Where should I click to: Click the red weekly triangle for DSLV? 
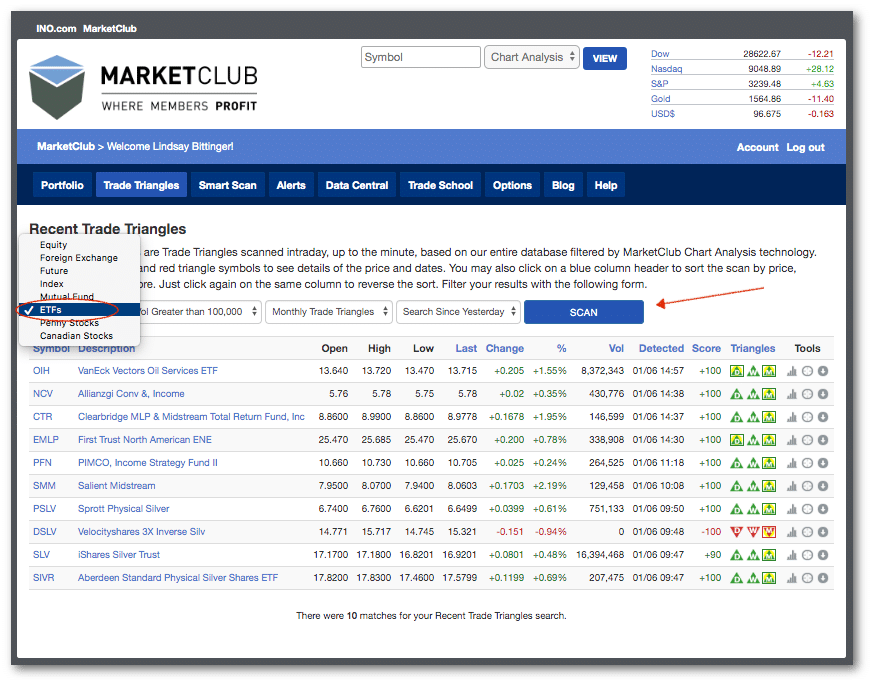click(753, 532)
